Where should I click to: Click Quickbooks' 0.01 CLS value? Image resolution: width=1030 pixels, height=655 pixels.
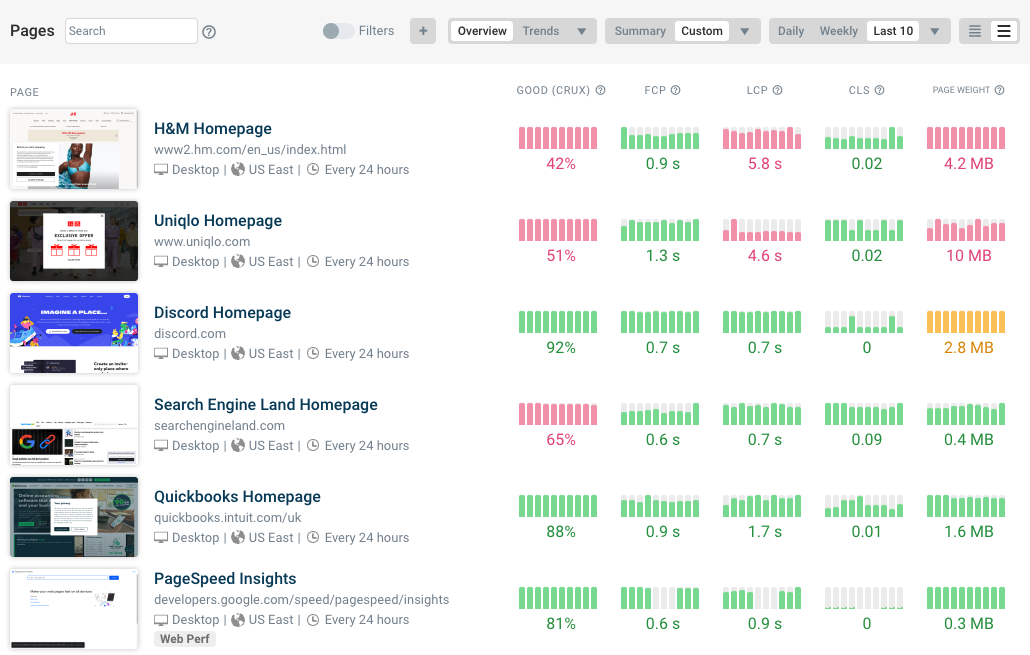[866, 531]
